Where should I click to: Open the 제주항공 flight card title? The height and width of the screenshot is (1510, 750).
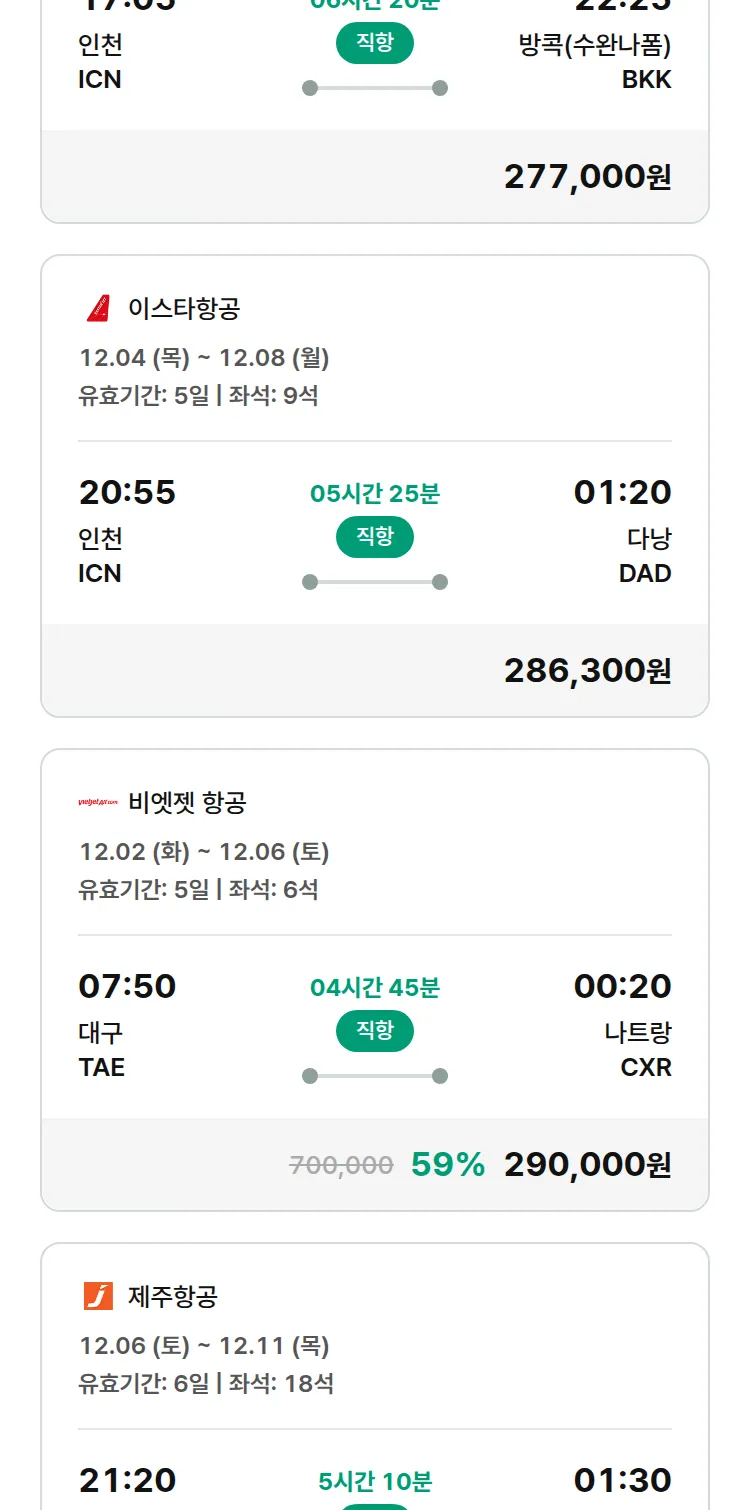[x=173, y=1296]
